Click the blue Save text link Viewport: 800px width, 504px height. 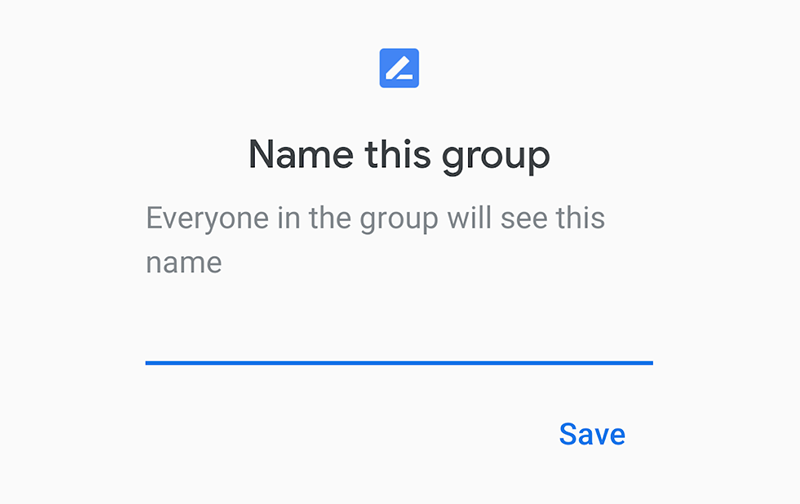592,434
